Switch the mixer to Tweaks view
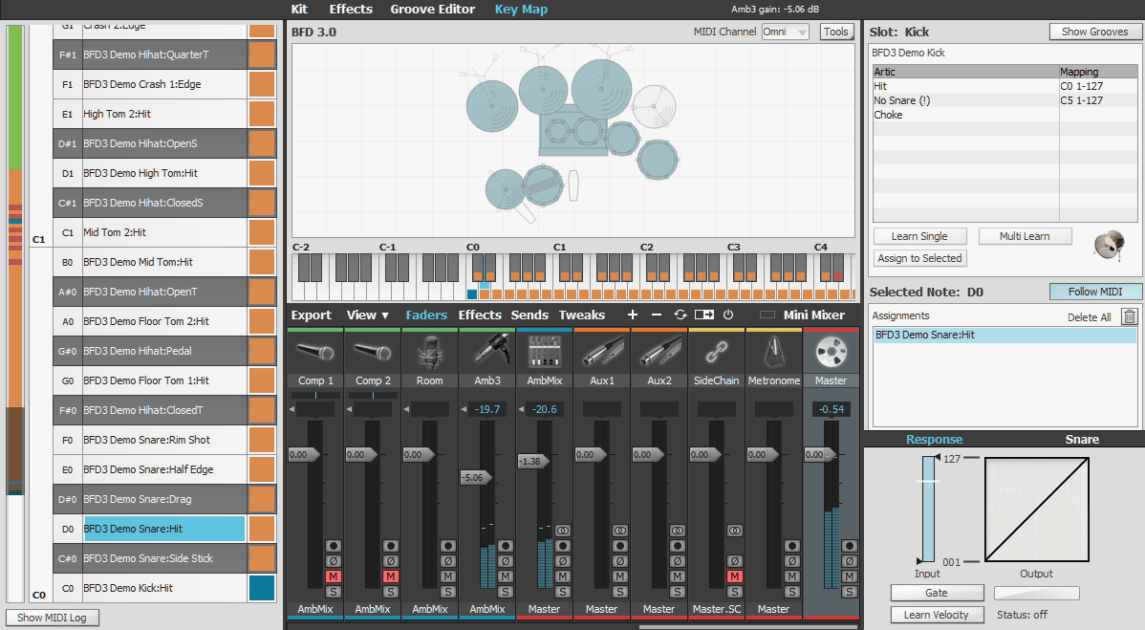 pyautogui.click(x=582, y=315)
